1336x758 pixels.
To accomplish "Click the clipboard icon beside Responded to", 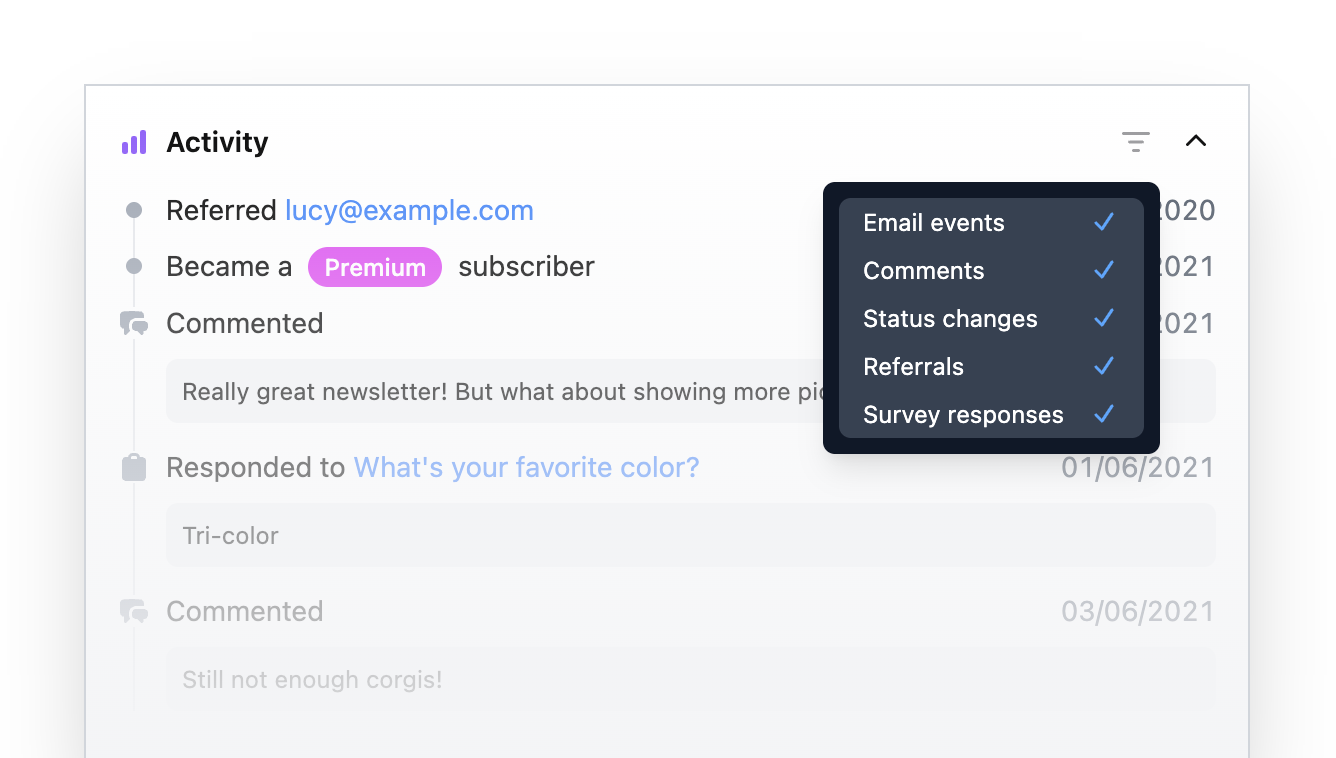I will 134,468.
